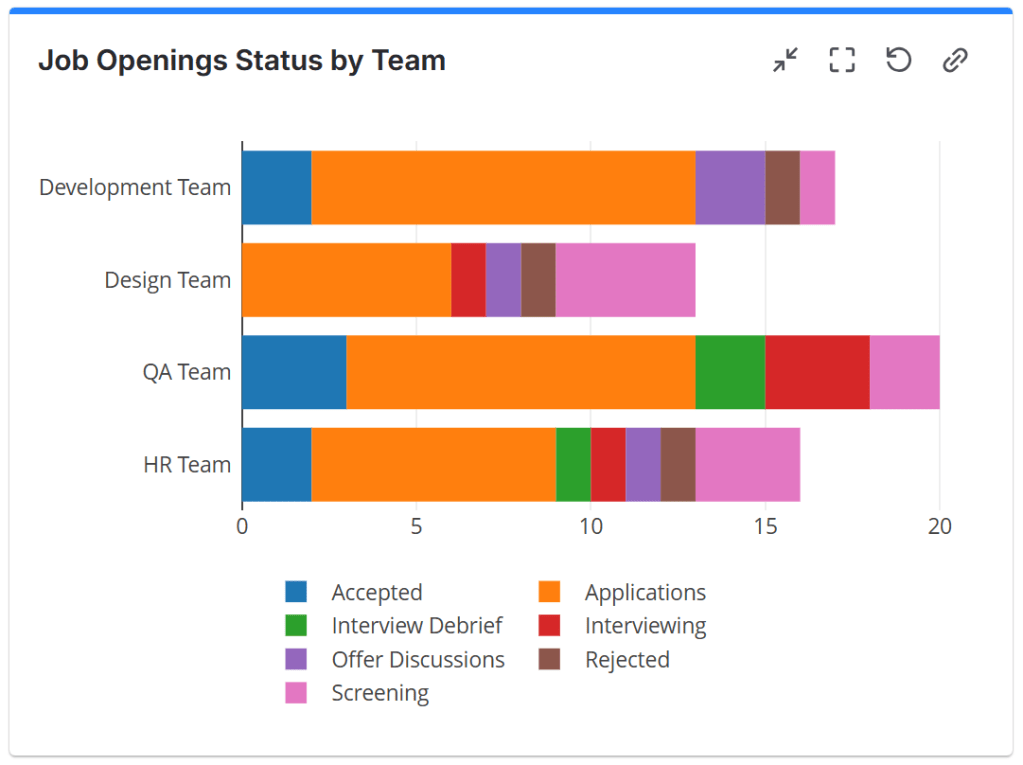Click the copy link icon

click(955, 61)
